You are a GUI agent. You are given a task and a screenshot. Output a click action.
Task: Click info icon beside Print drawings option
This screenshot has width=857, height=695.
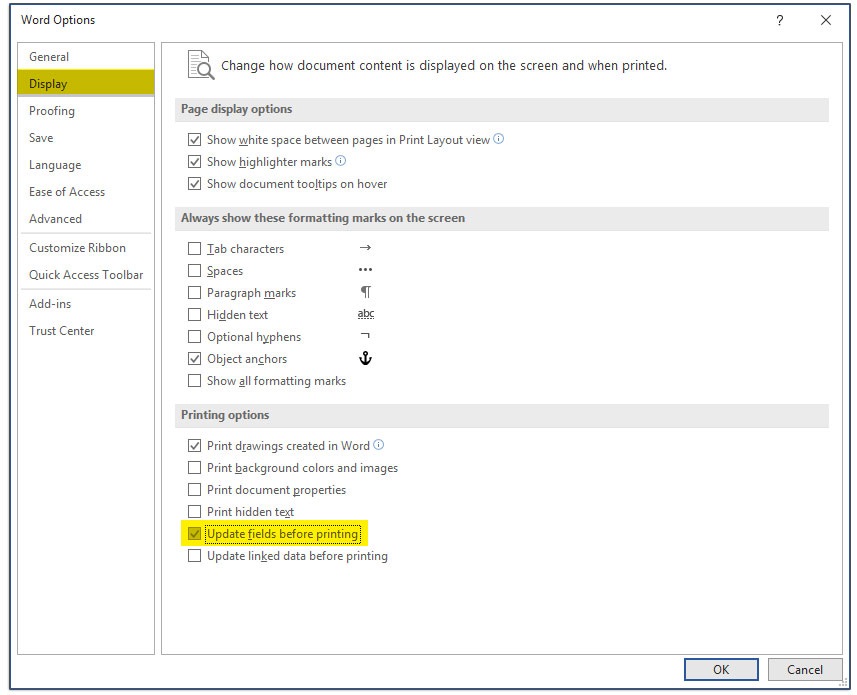(379, 445)
